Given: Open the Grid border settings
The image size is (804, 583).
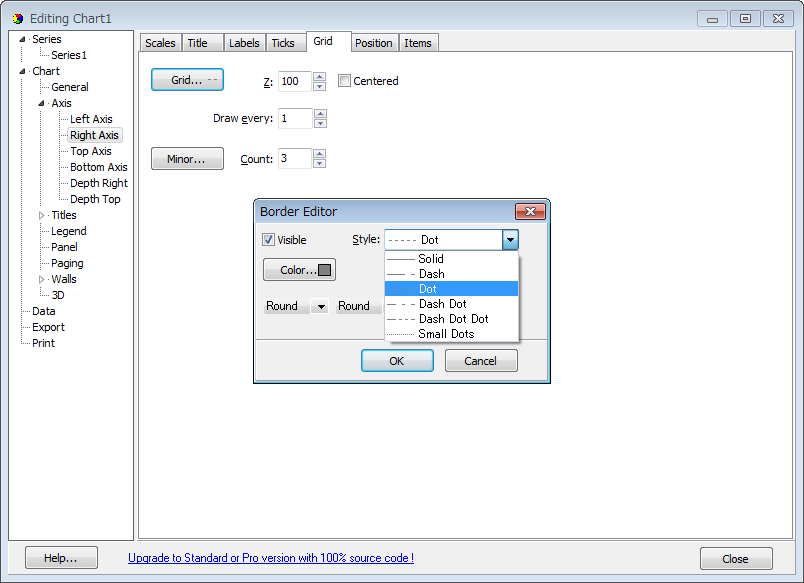Looking at the screenshot, I should (187, 80).
